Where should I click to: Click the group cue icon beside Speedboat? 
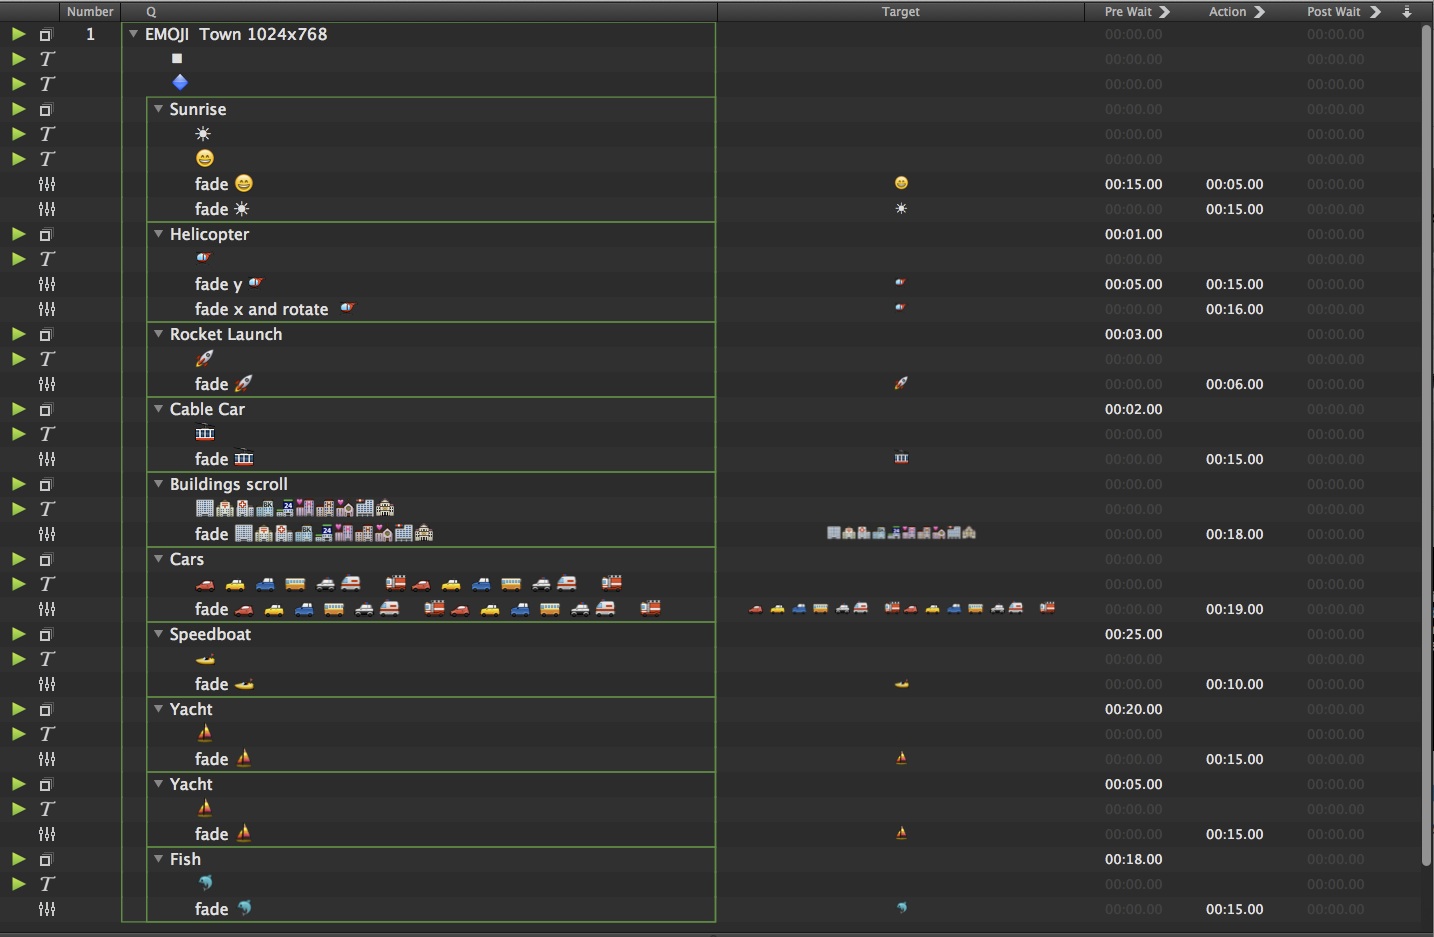click(x=45, y=635)
